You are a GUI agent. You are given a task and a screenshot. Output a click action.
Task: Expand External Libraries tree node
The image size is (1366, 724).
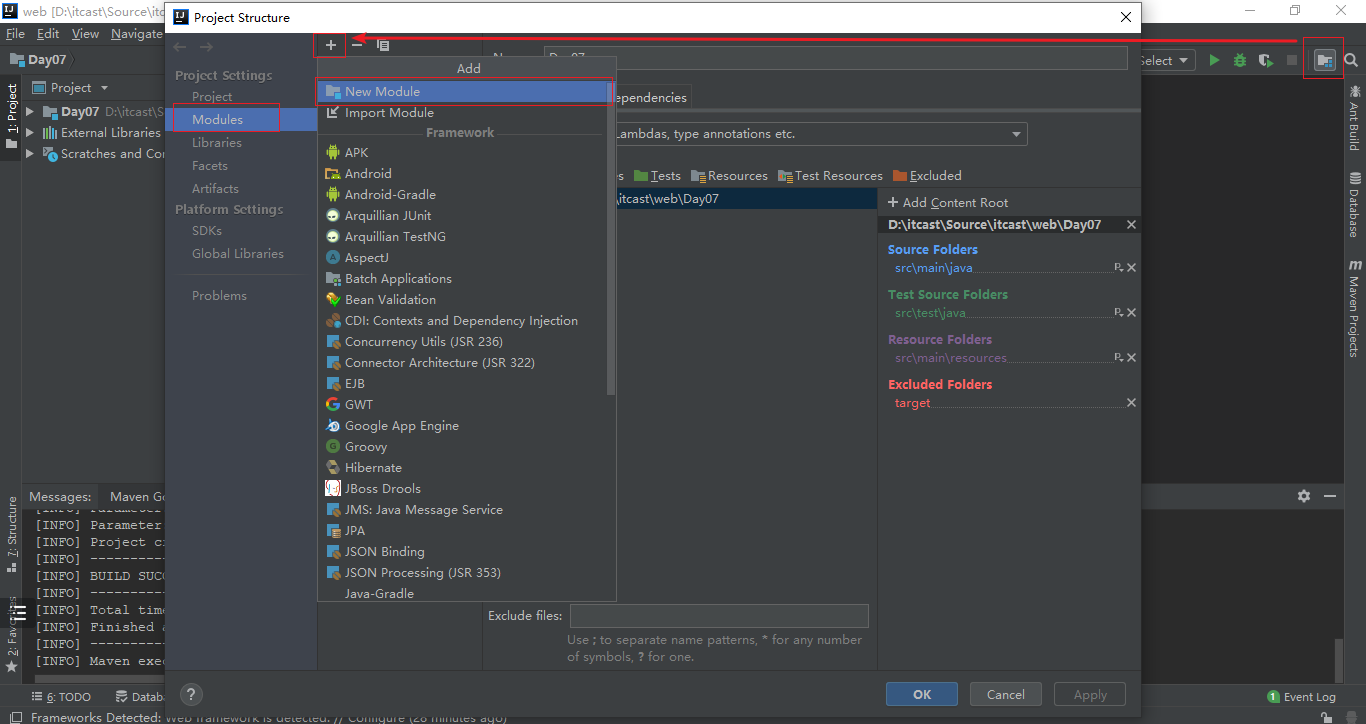[x=30, y=133]
